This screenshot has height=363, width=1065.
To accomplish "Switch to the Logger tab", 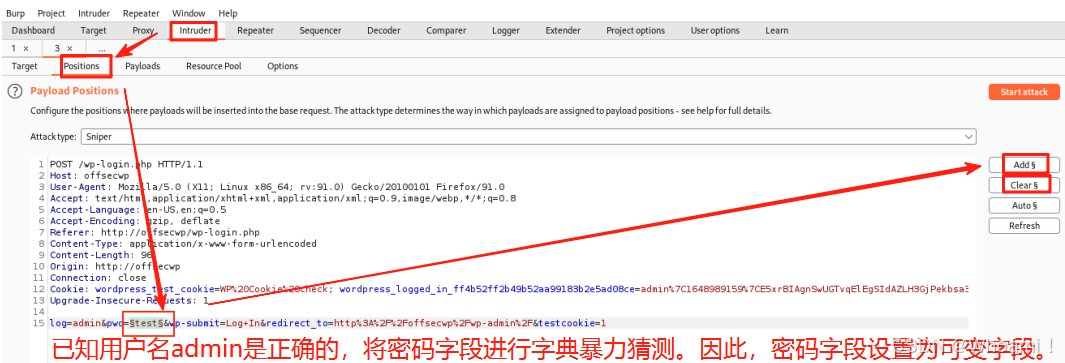I will pos(506,31).
